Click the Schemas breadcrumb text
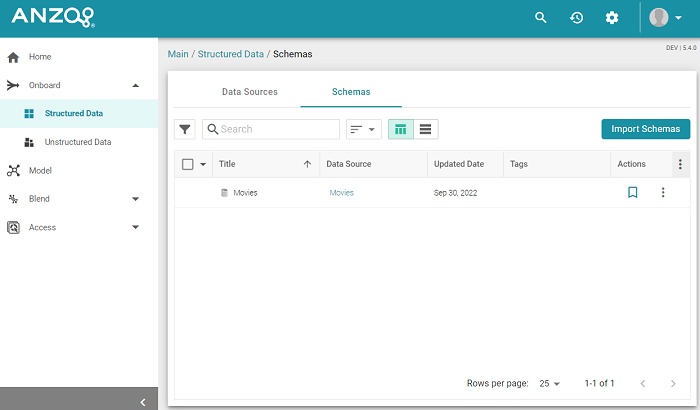The height and width of the screenshot is (410, 700). [x=292, y=54]
